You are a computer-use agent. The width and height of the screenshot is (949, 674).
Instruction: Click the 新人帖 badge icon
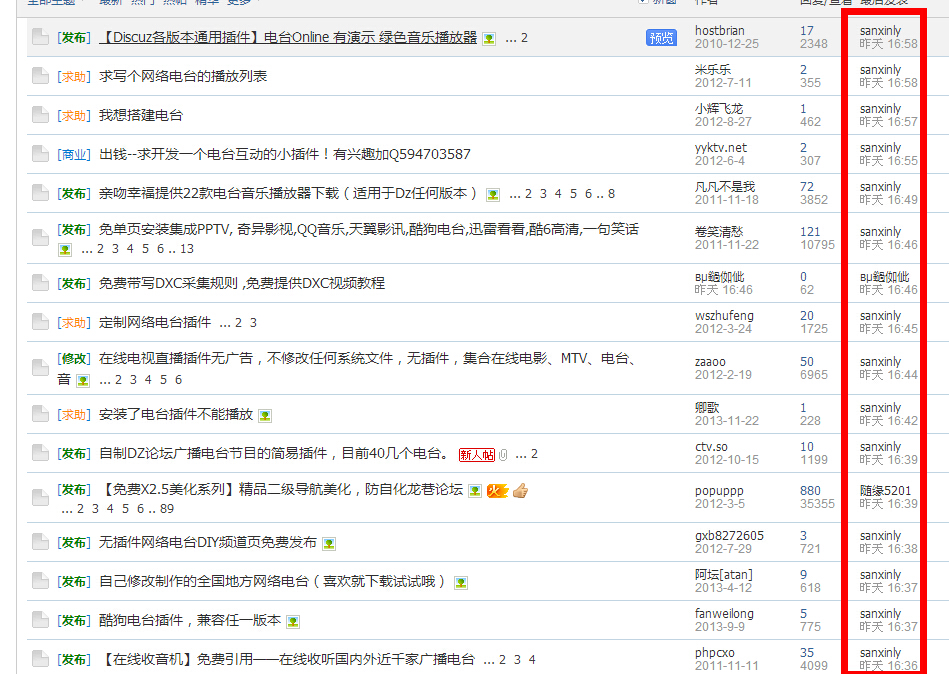click(x=477, y=454)
